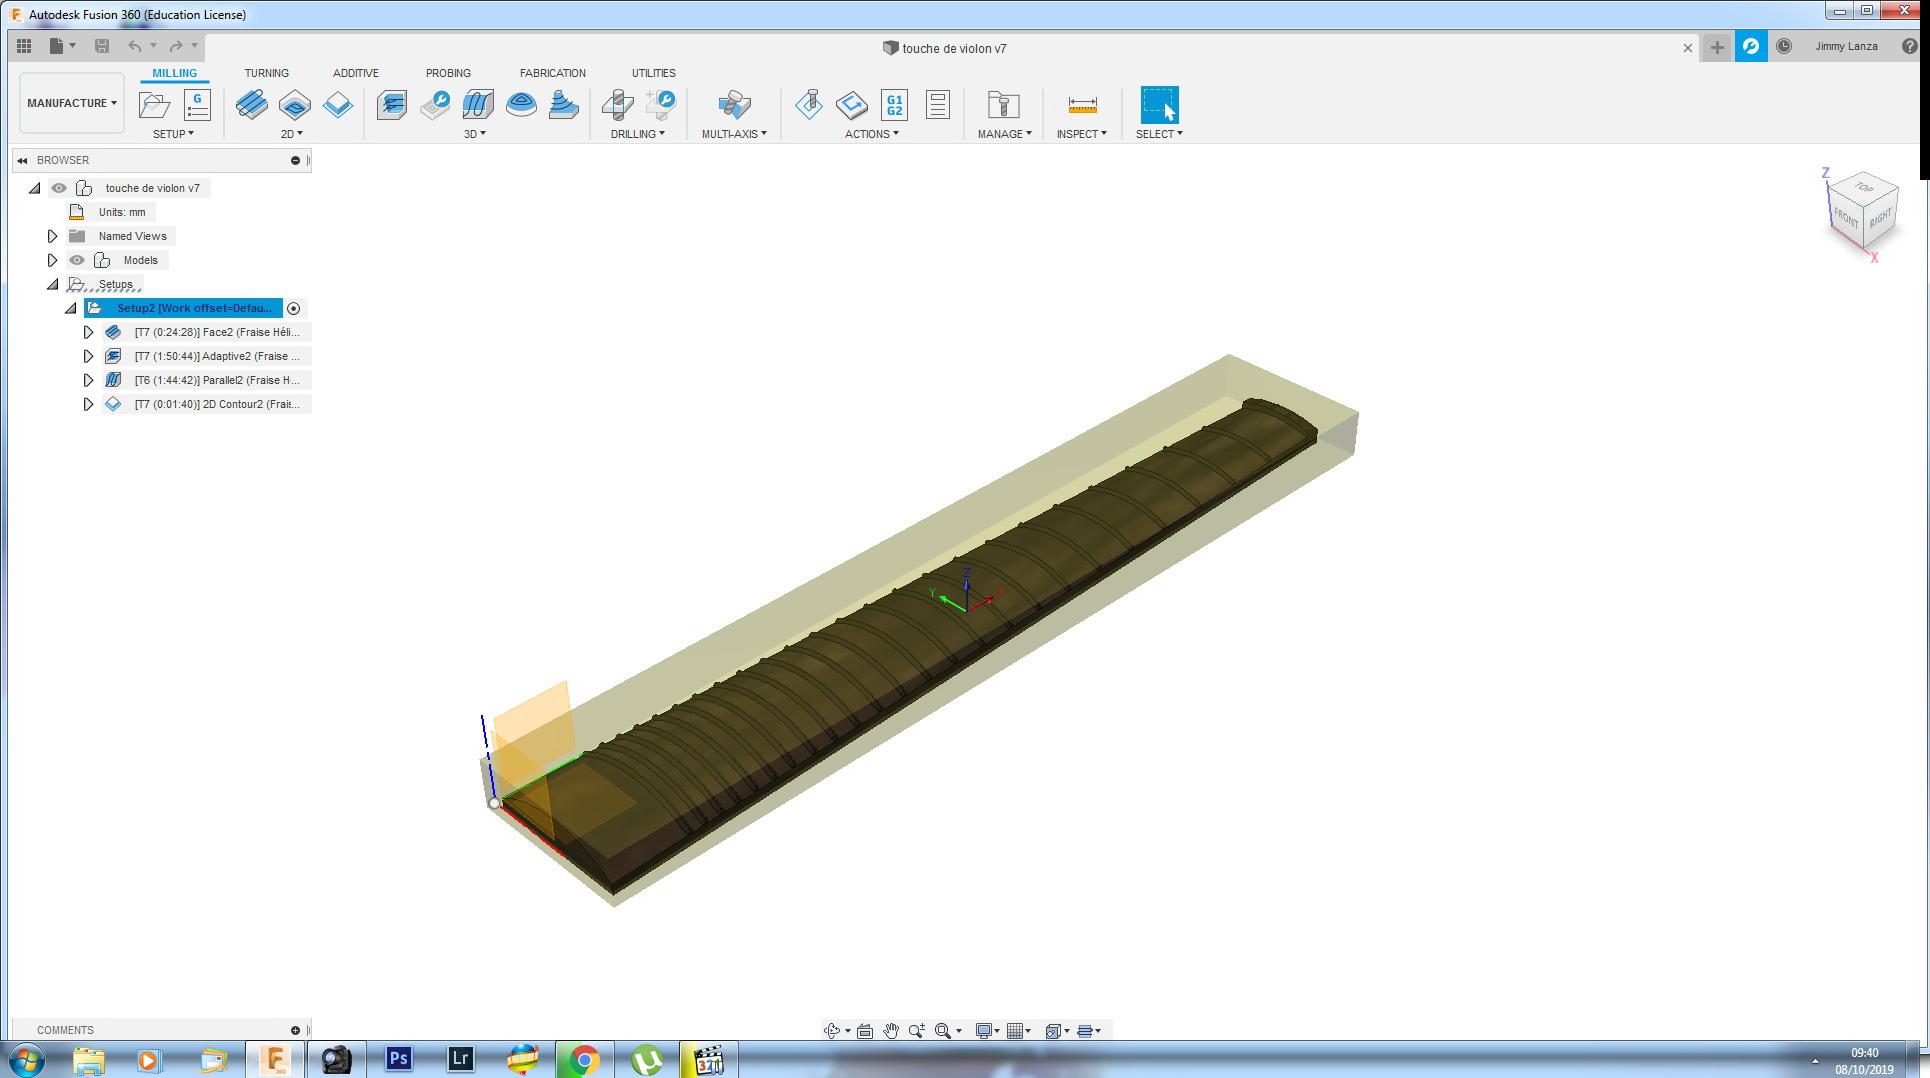Expand the Parallel2 operation
This screenshot has width=1930, height=1078.
pos(88,380)
